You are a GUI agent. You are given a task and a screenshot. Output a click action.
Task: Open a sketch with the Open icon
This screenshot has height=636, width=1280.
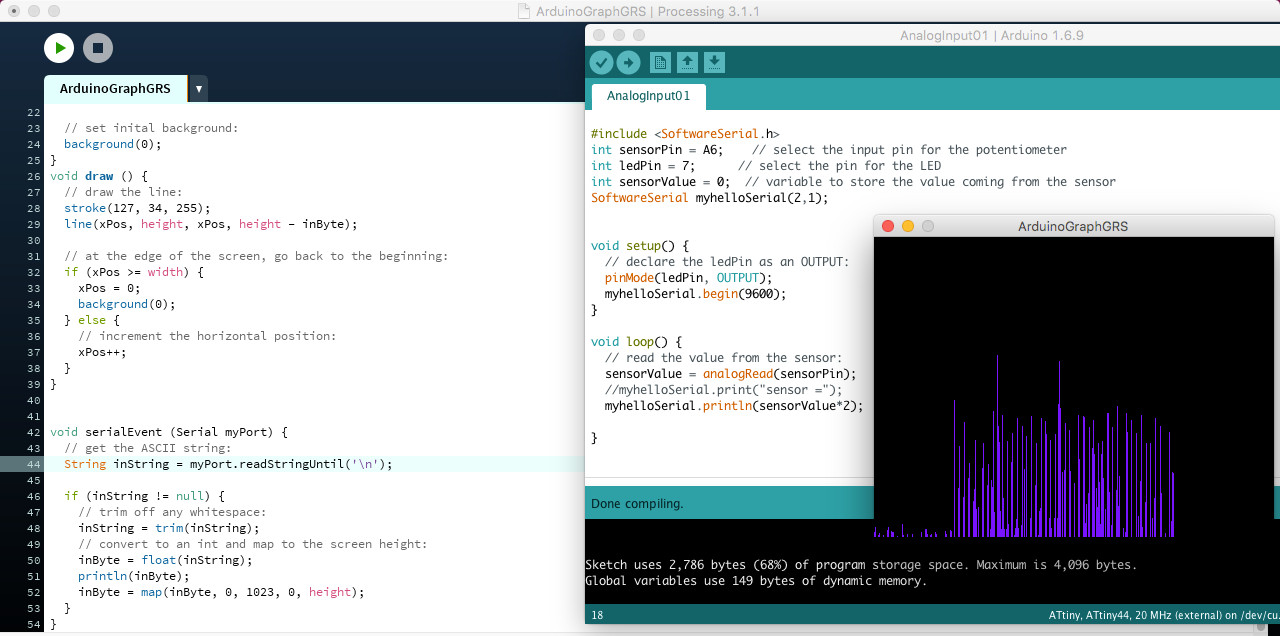click(688, 63)
